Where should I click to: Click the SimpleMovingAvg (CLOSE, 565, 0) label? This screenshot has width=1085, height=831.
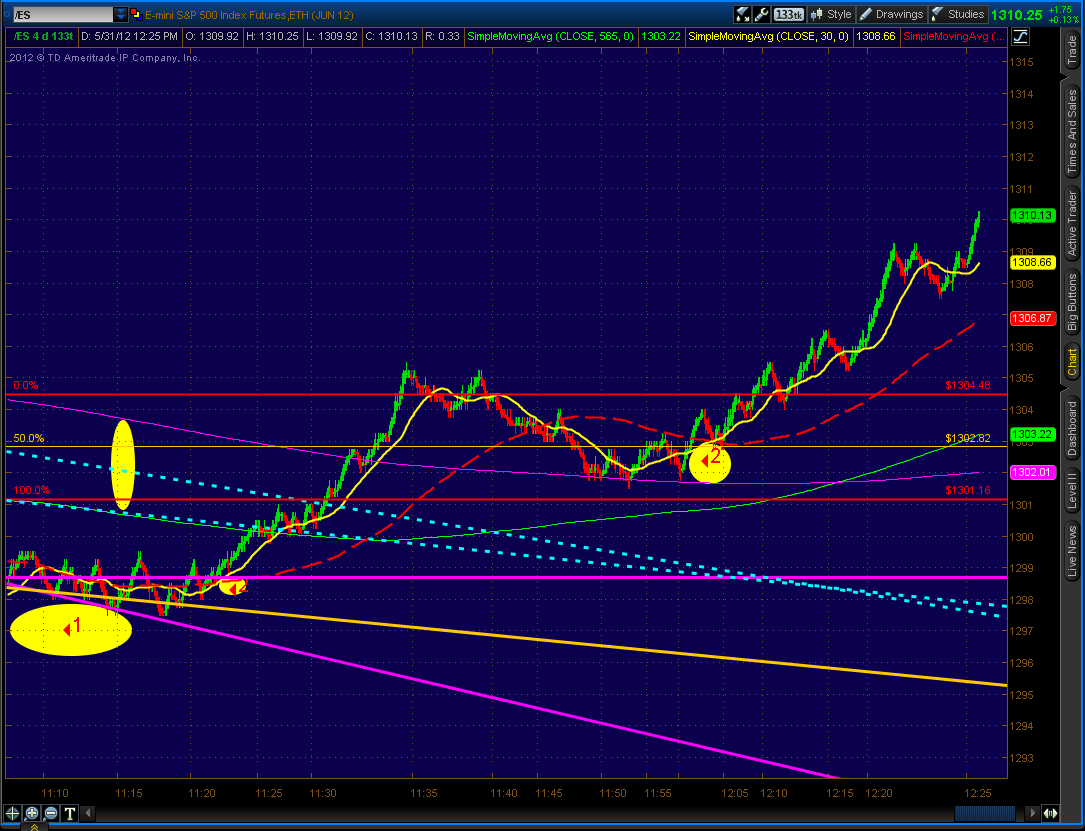click(550, 36)
